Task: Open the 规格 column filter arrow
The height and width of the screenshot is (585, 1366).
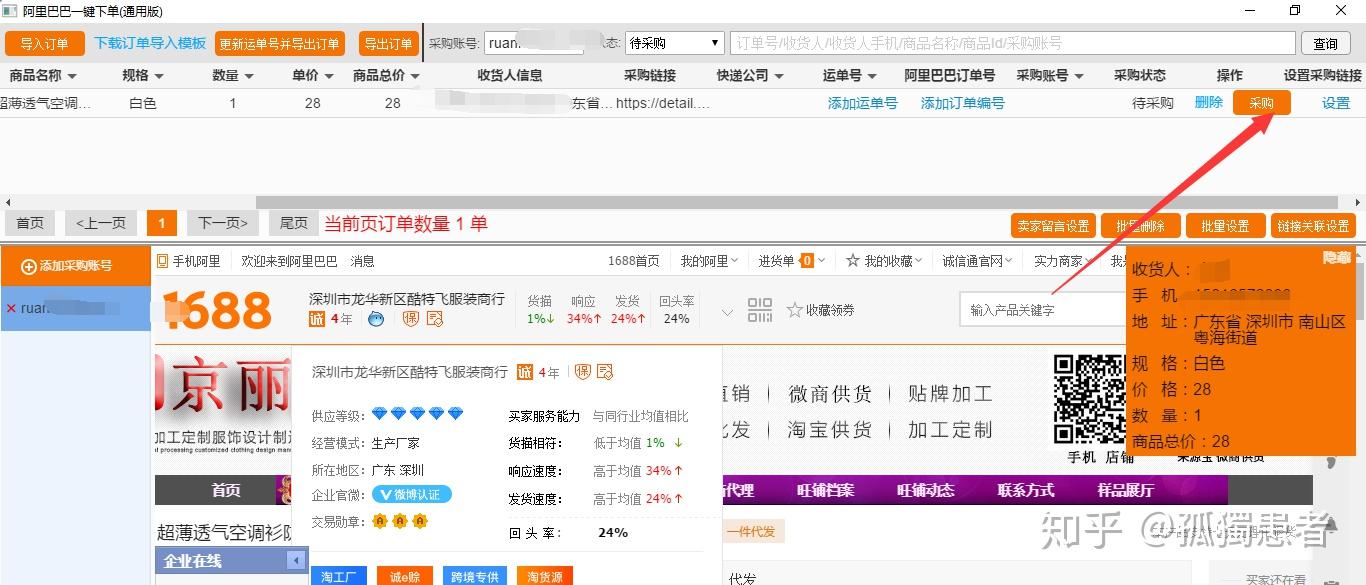Action: point(158,76)
